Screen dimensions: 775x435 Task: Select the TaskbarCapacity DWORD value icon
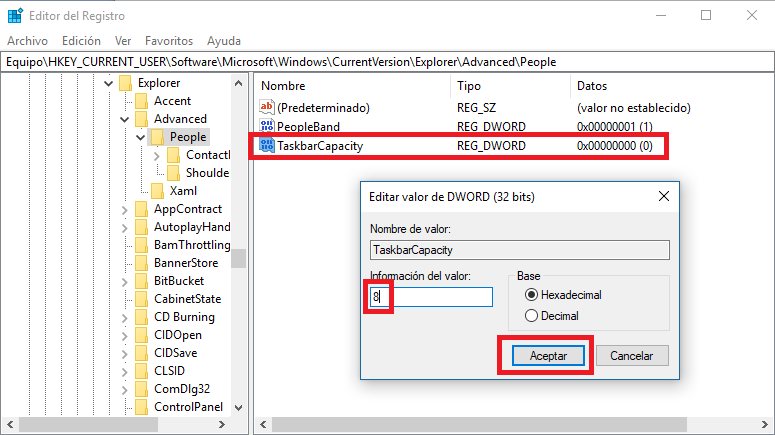[x=267, y=145]
